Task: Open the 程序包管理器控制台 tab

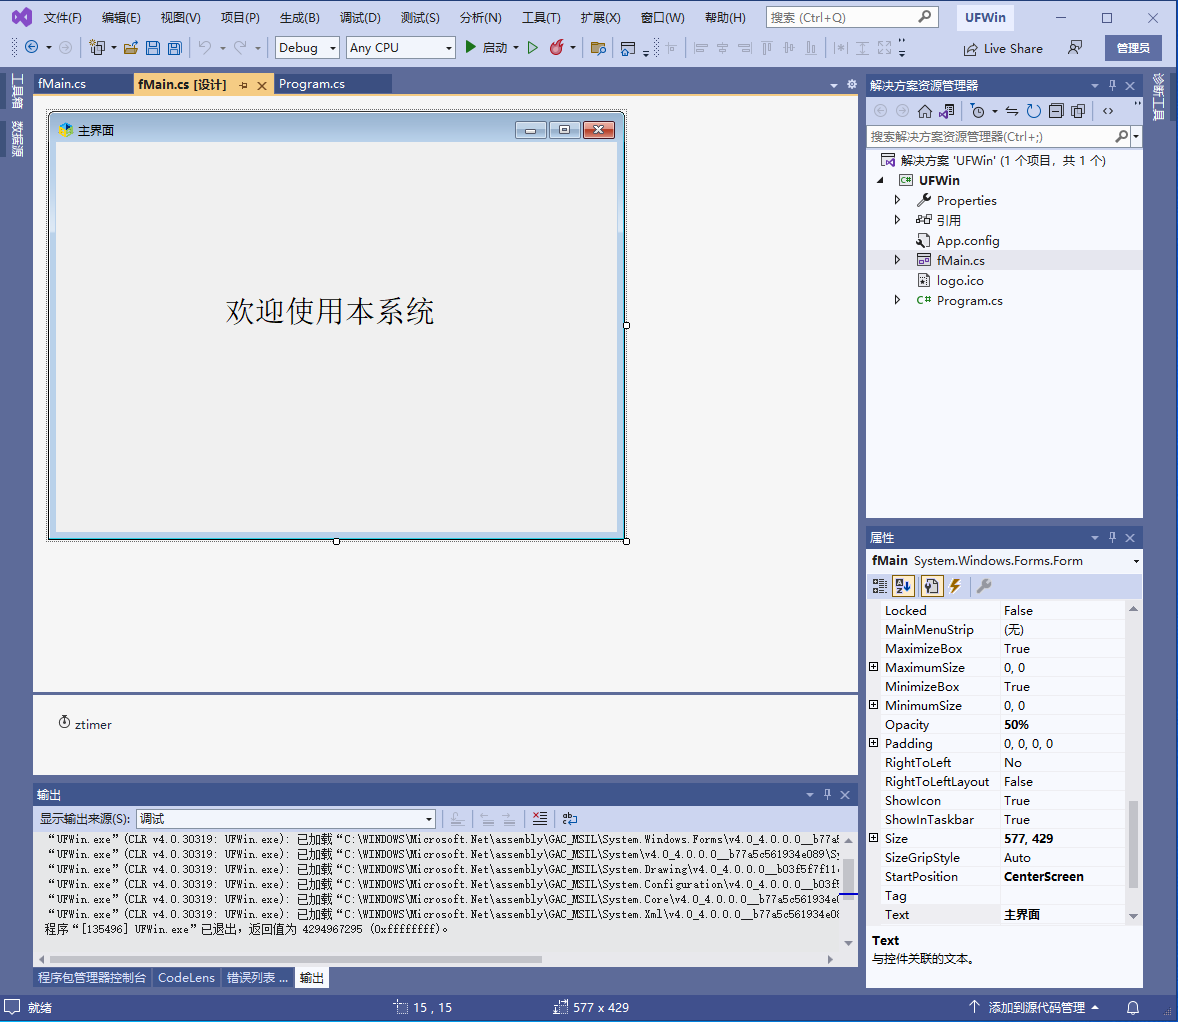Action: [92, 978]
